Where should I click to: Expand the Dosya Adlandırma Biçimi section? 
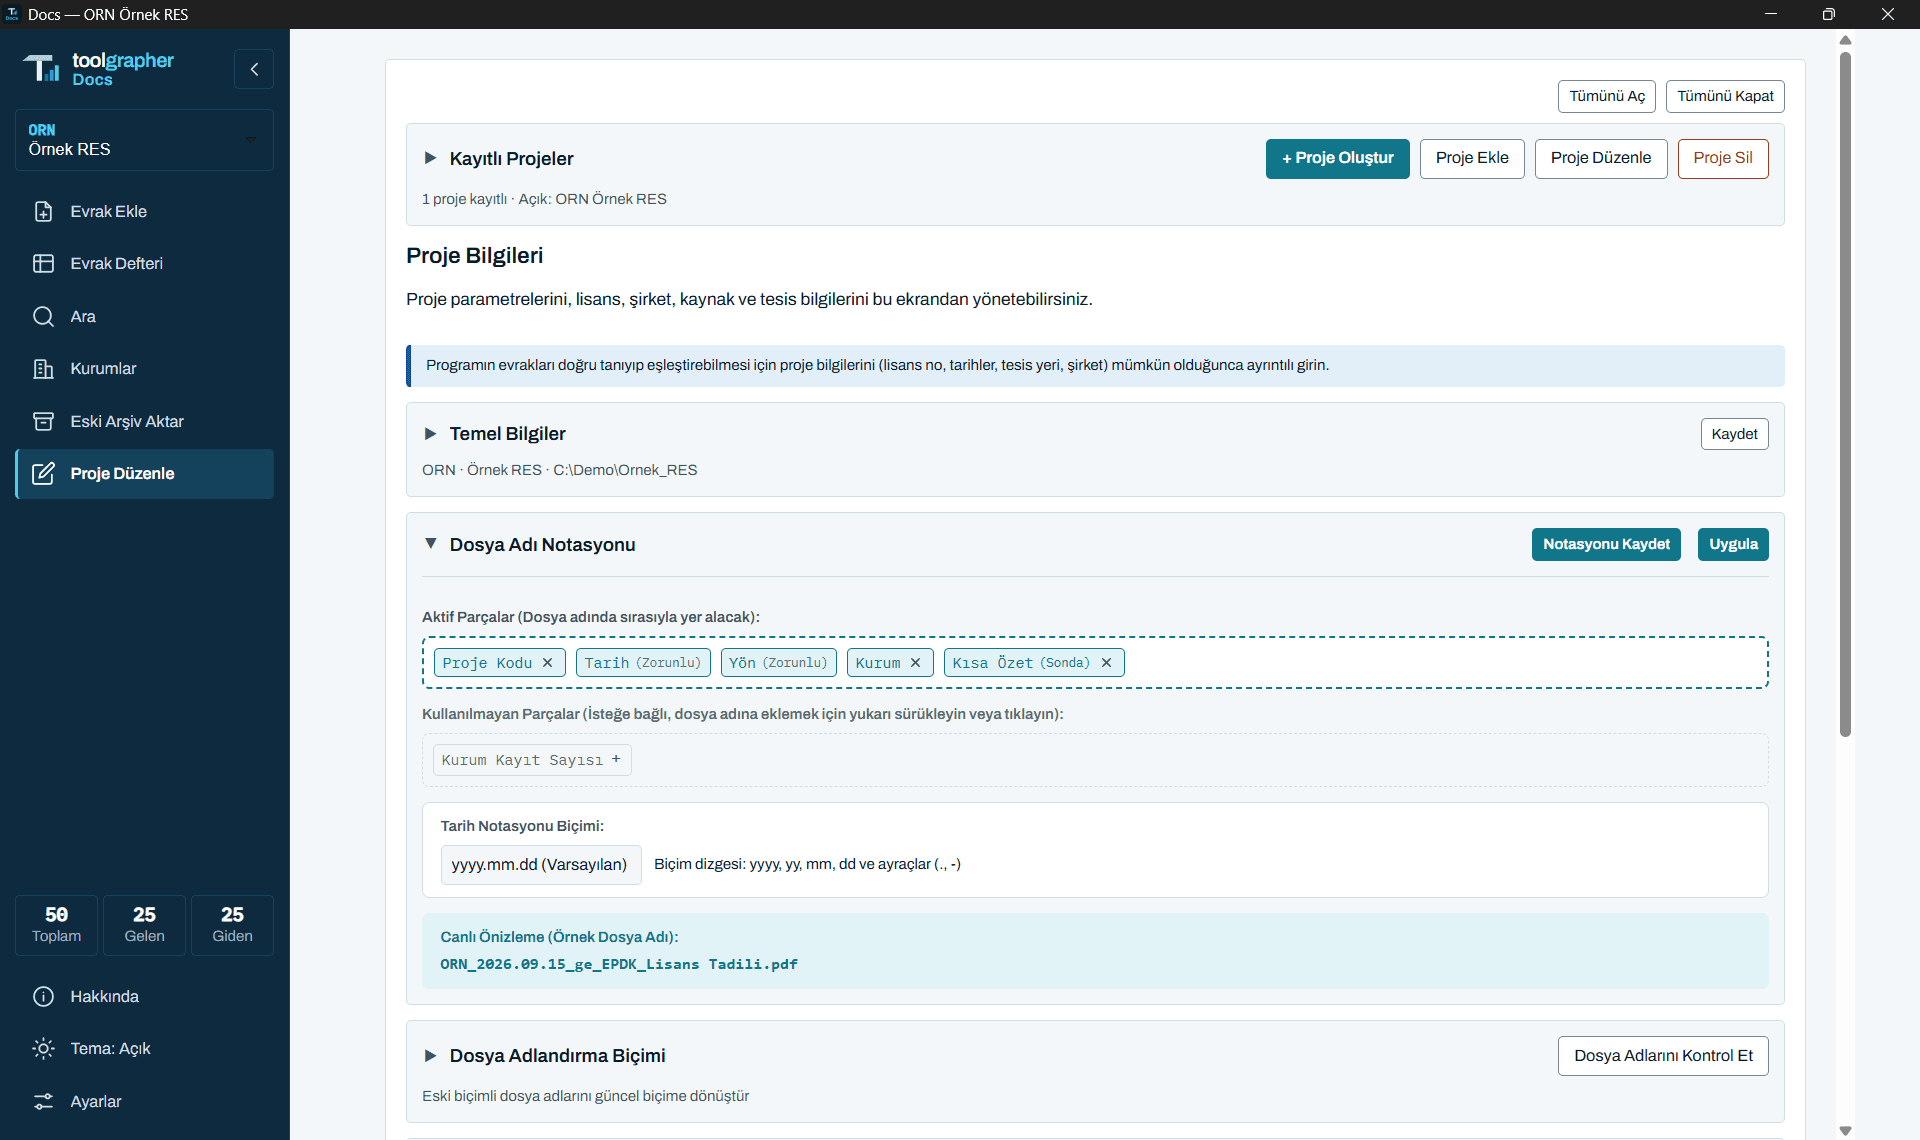430,1055
